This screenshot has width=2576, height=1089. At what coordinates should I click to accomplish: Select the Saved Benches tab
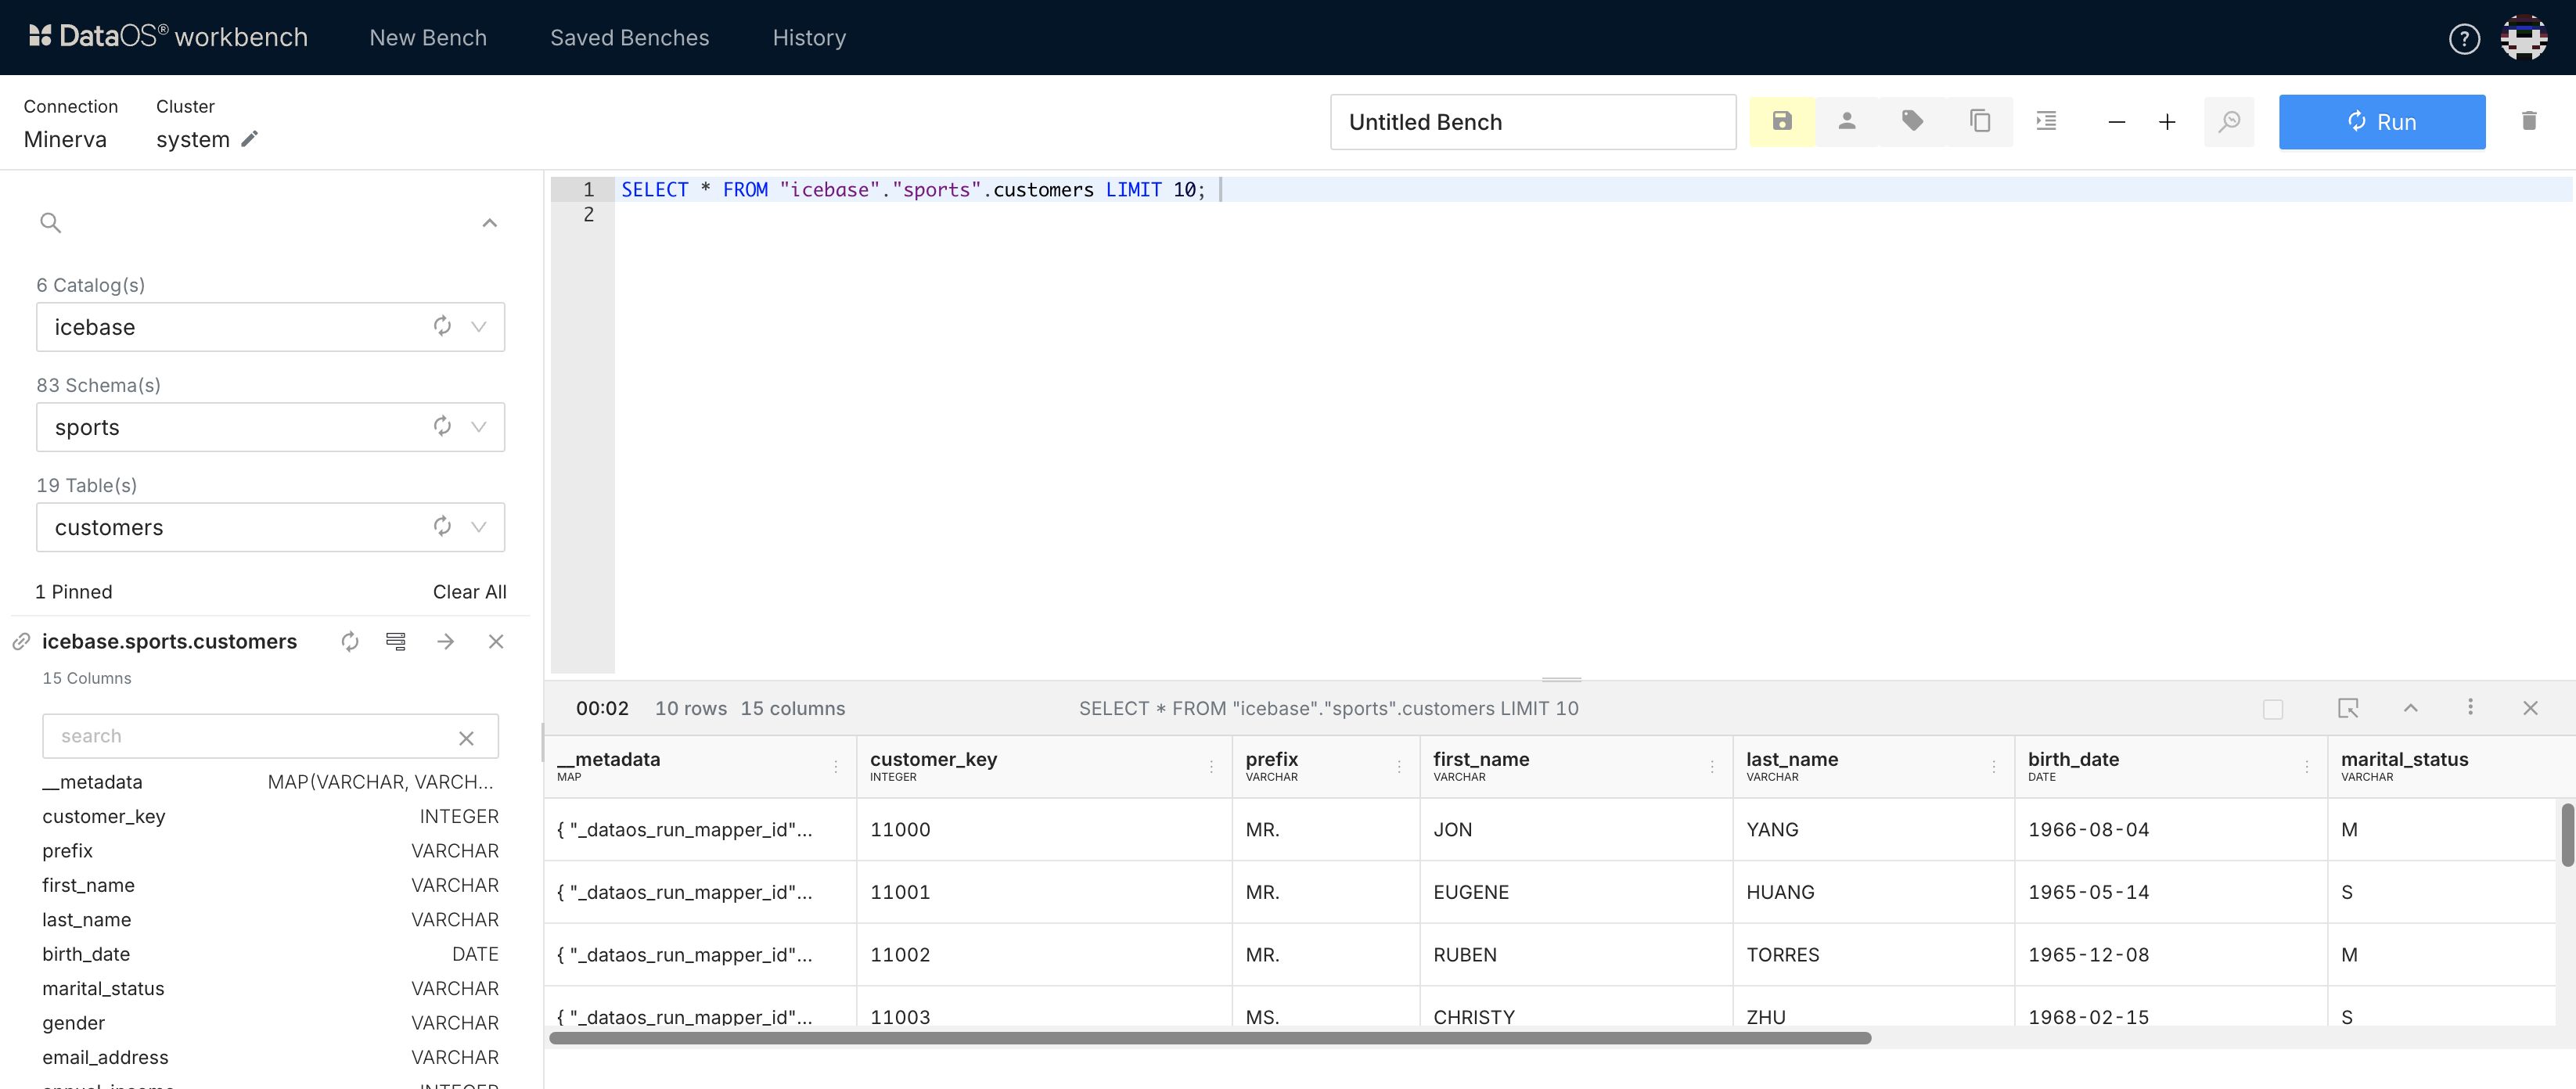click(x=629, y=38)
